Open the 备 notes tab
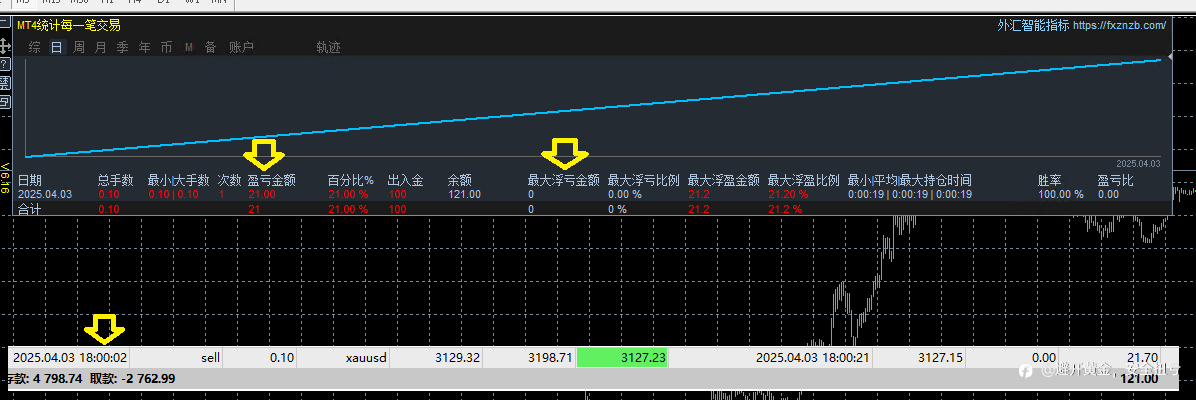 click(x=211, y=47)
